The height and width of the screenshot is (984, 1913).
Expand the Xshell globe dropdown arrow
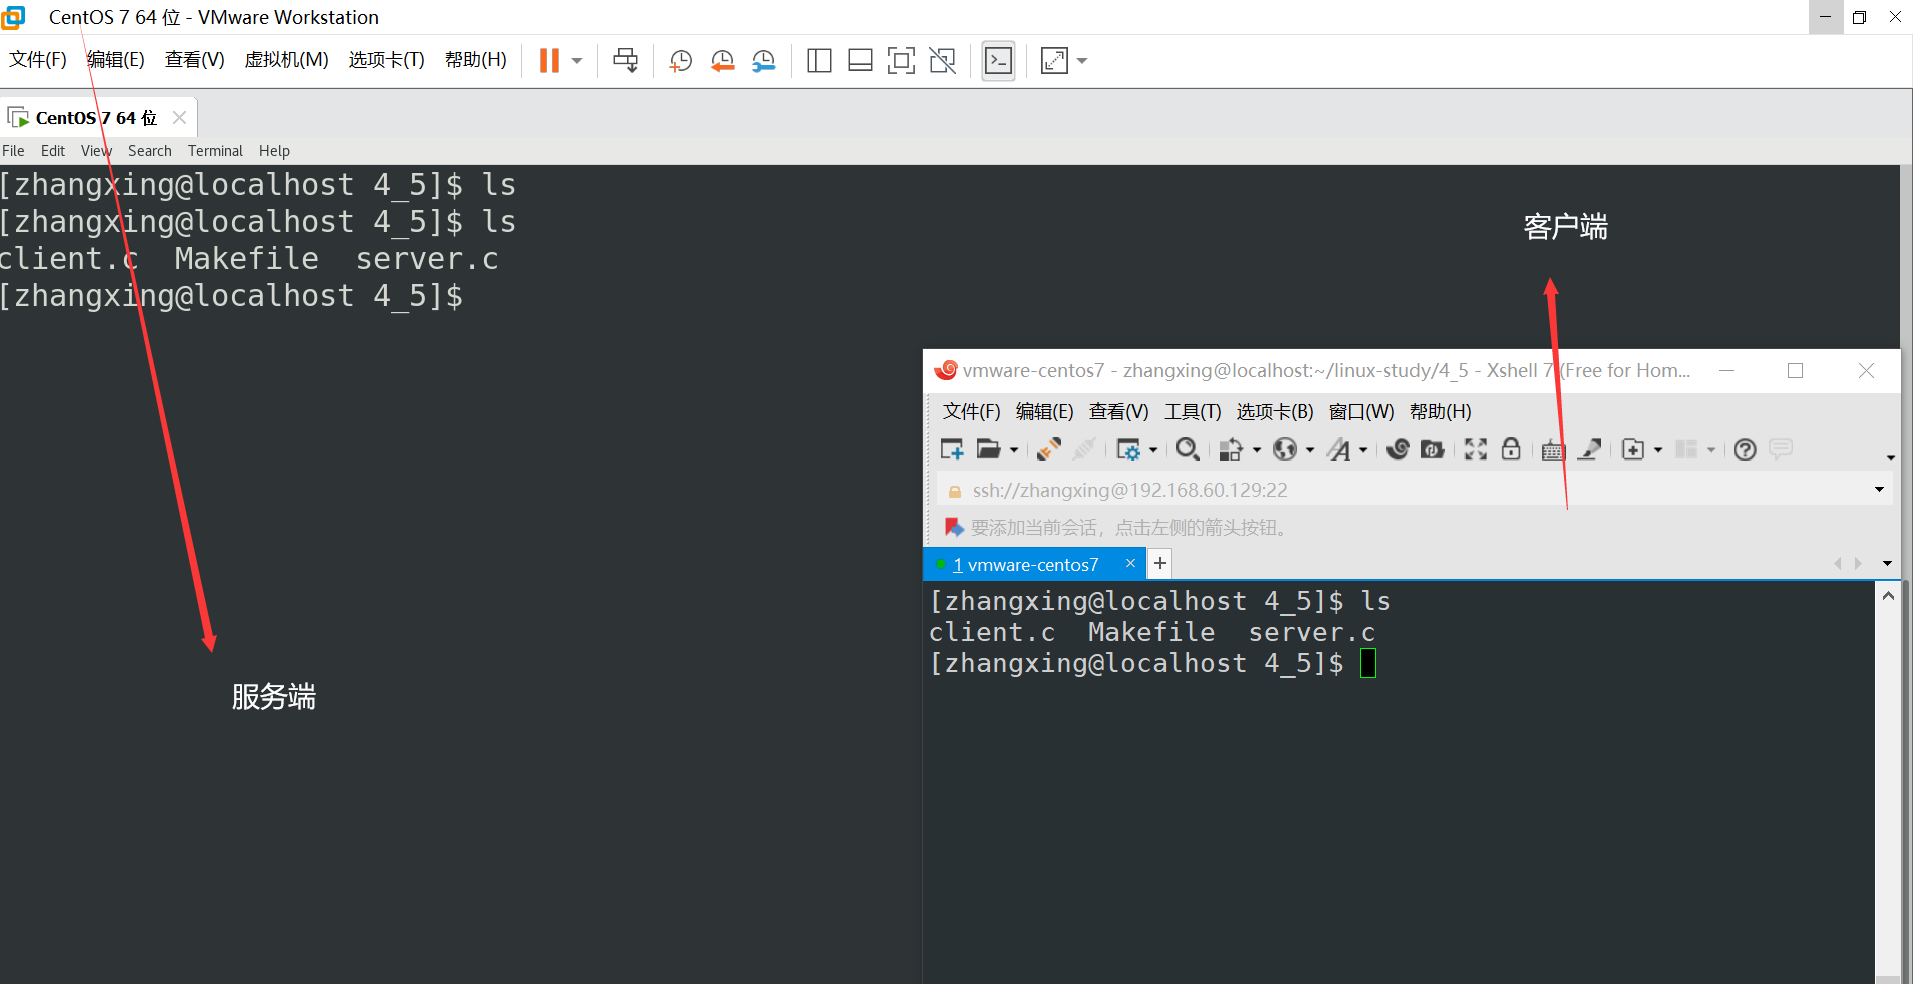tap(1310, 450)
